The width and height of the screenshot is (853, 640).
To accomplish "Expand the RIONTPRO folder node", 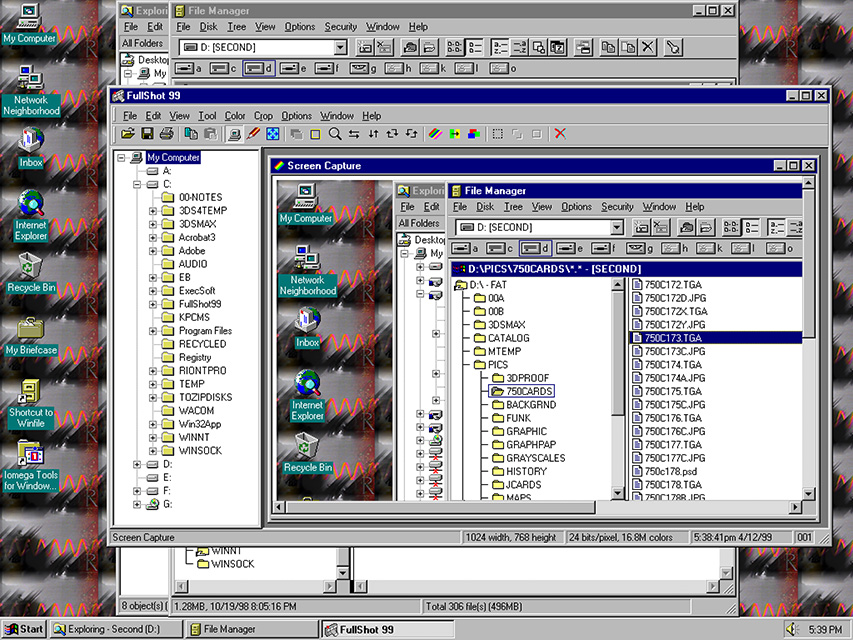I will [153, 371].
